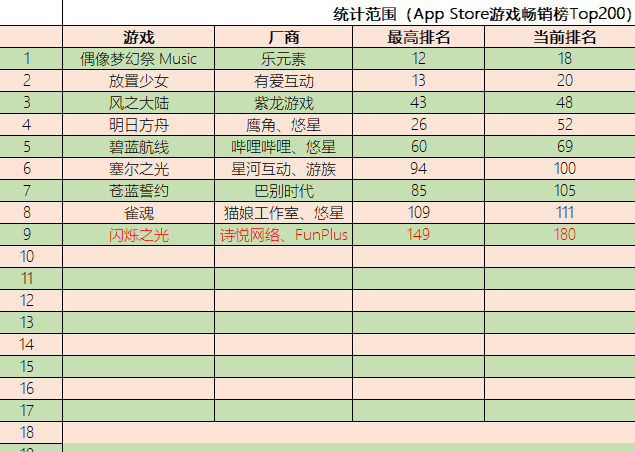The width and height of the screenshot is (635, 452).
Task: Select the cell 碧蓝航线
Action: (139, 147)
